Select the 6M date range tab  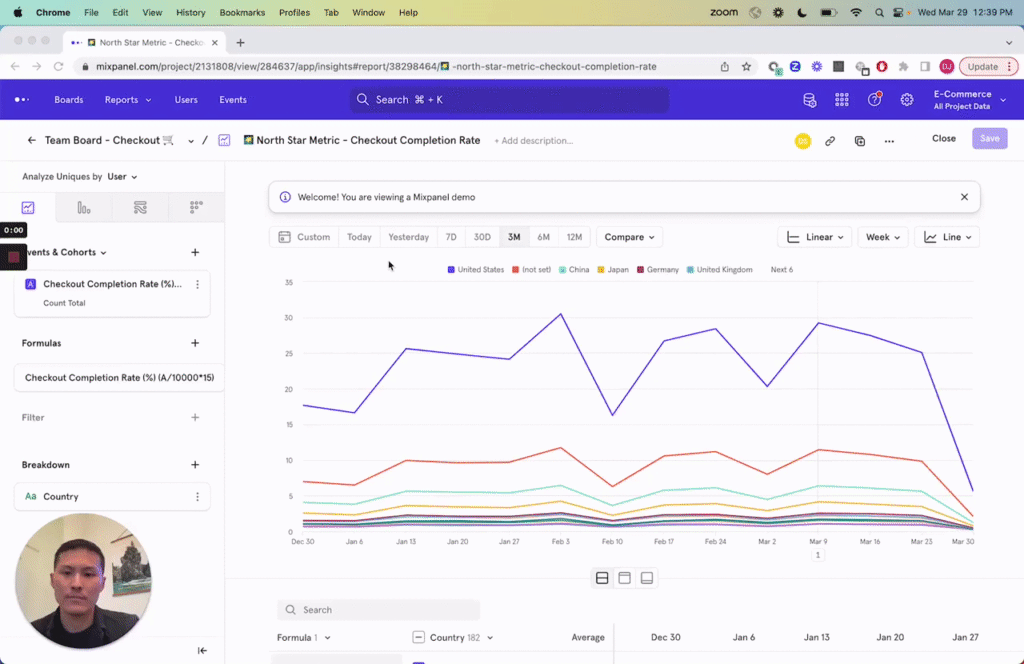[543, 237]
